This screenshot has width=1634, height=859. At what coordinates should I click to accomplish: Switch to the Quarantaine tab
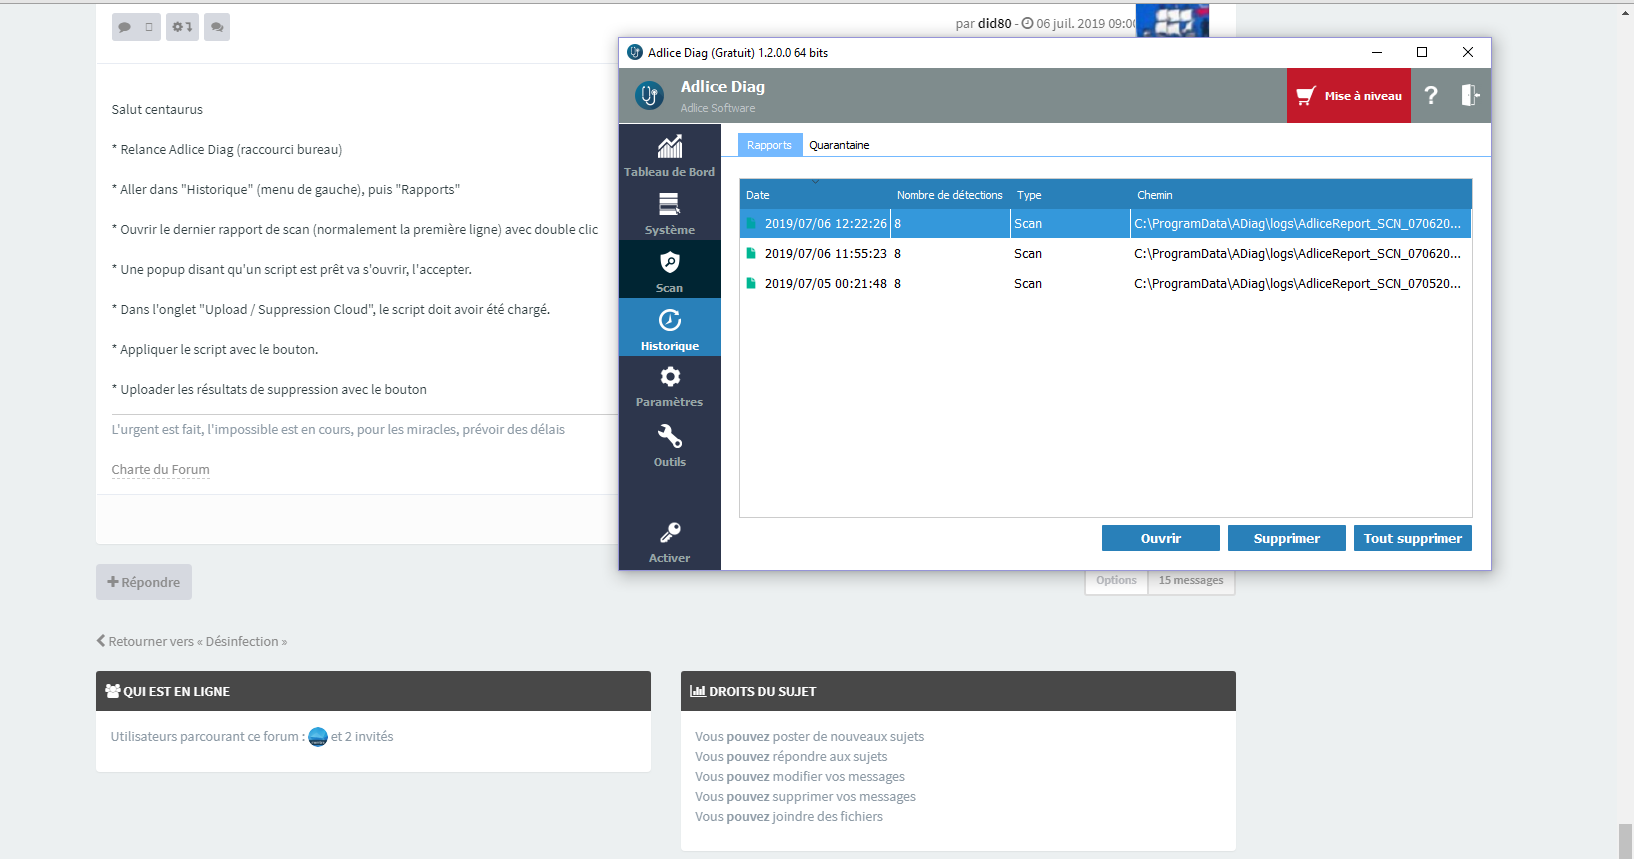(x=839, y=145)
